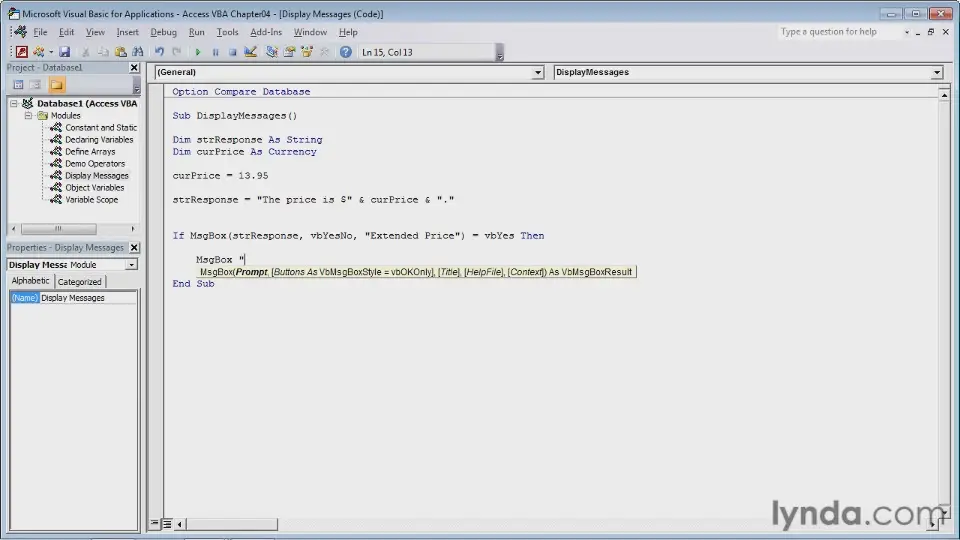Switch to the Categorized properties tab
The height and width of the screenshot is (540, 960).
point(80,282)
